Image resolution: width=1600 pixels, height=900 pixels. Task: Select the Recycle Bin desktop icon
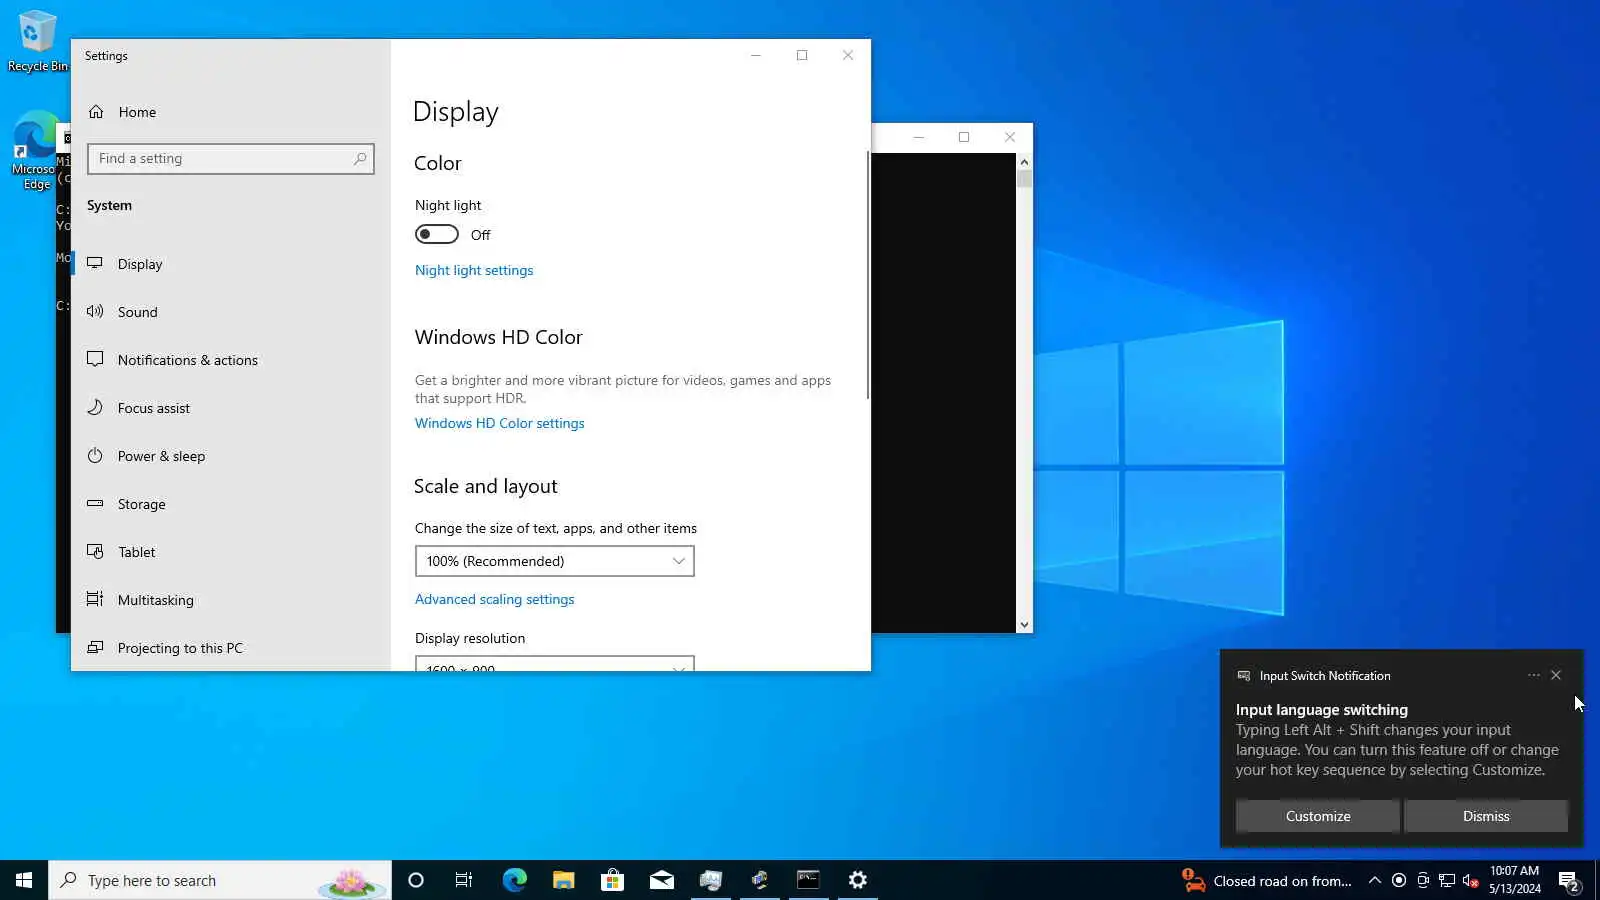(x=38, y=42)
